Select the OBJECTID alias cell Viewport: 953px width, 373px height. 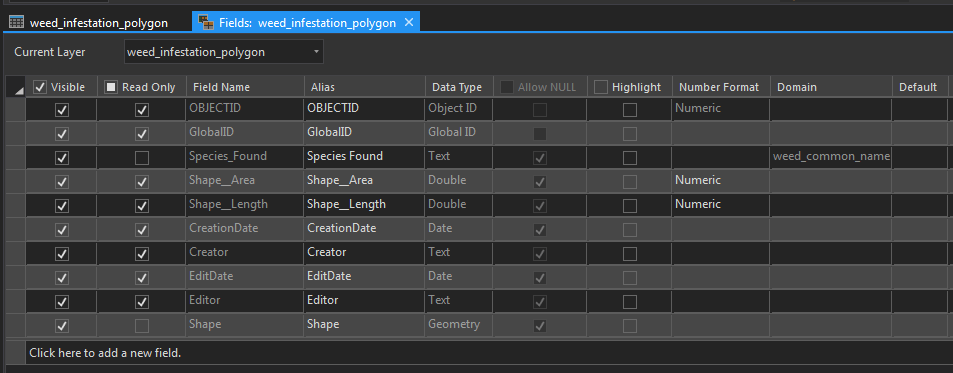[x=365, y=108]
